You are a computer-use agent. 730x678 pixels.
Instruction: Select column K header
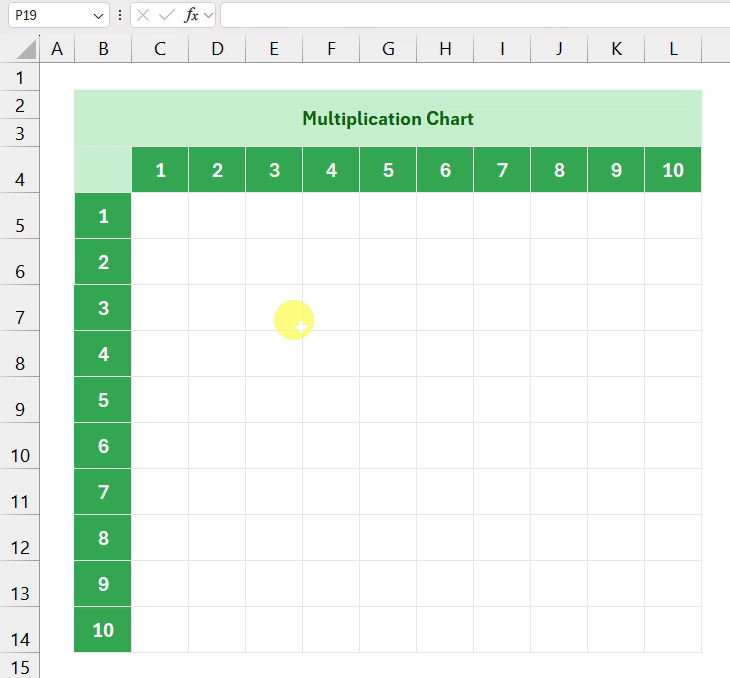tap(616, 49)
